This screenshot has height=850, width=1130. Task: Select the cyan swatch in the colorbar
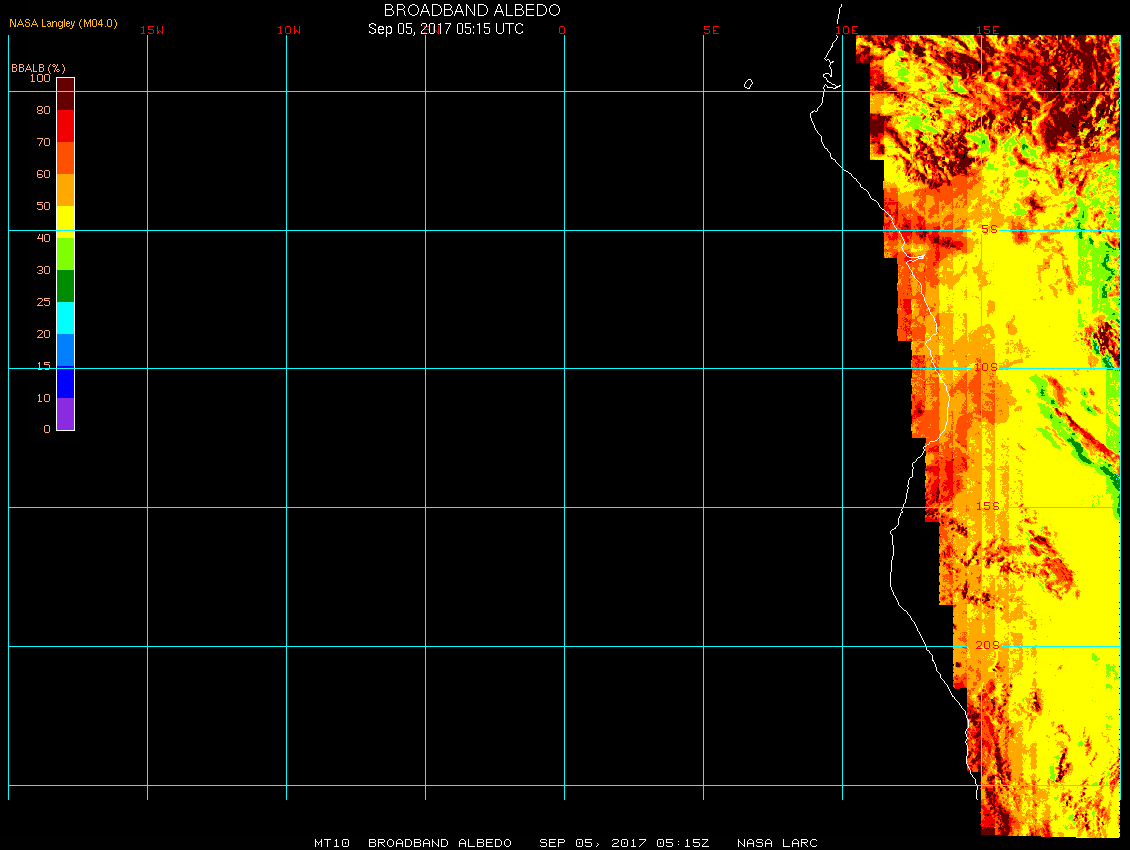[x=65, y=318]
